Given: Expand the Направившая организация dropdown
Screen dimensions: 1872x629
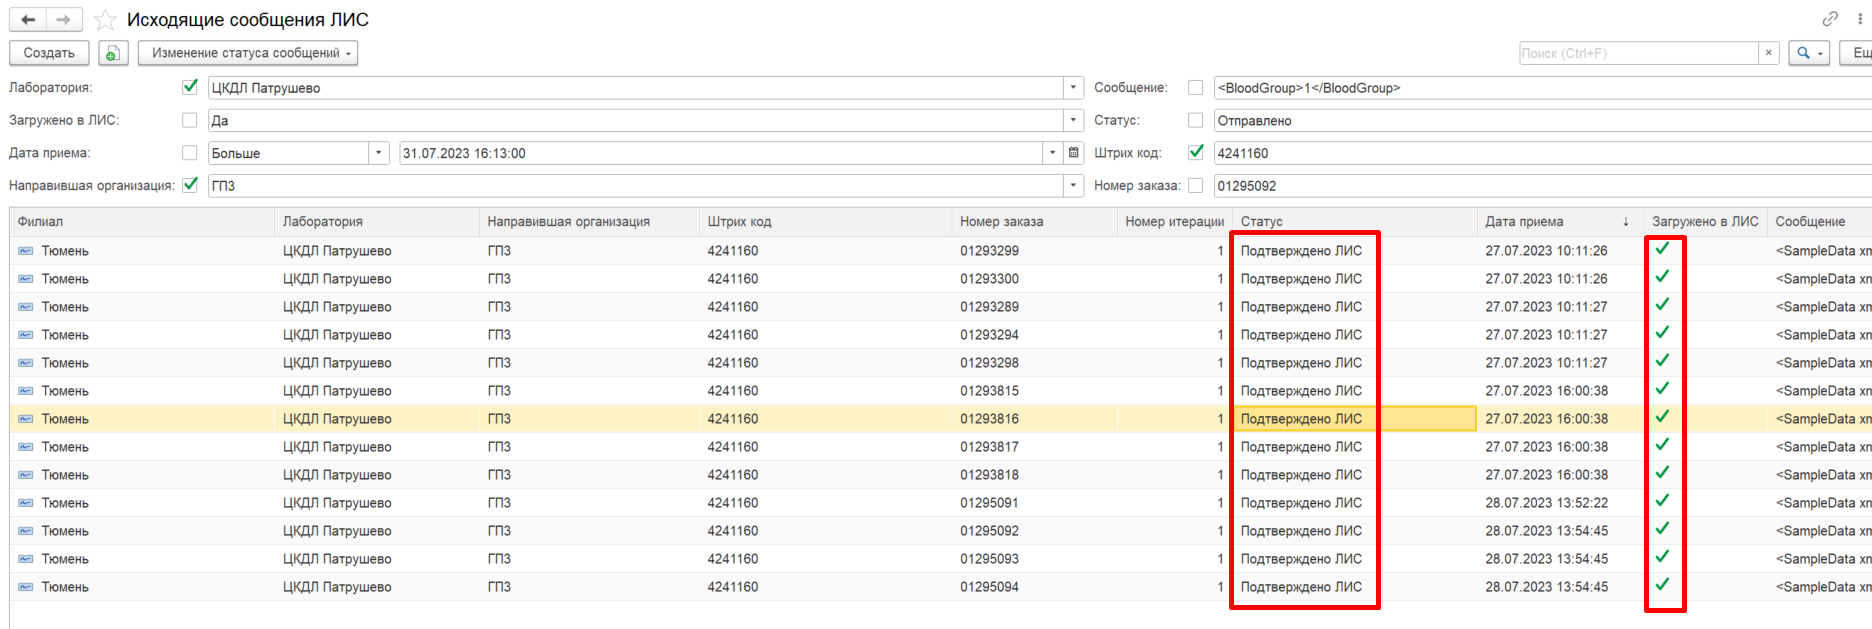Looking at the screenshot, I should coord(1073,185).
